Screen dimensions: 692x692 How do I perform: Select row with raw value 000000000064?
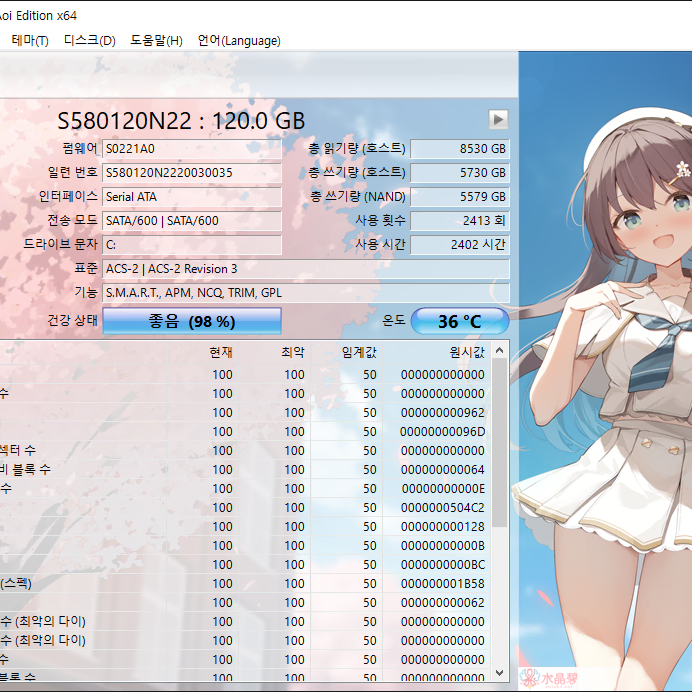point(245,470)
